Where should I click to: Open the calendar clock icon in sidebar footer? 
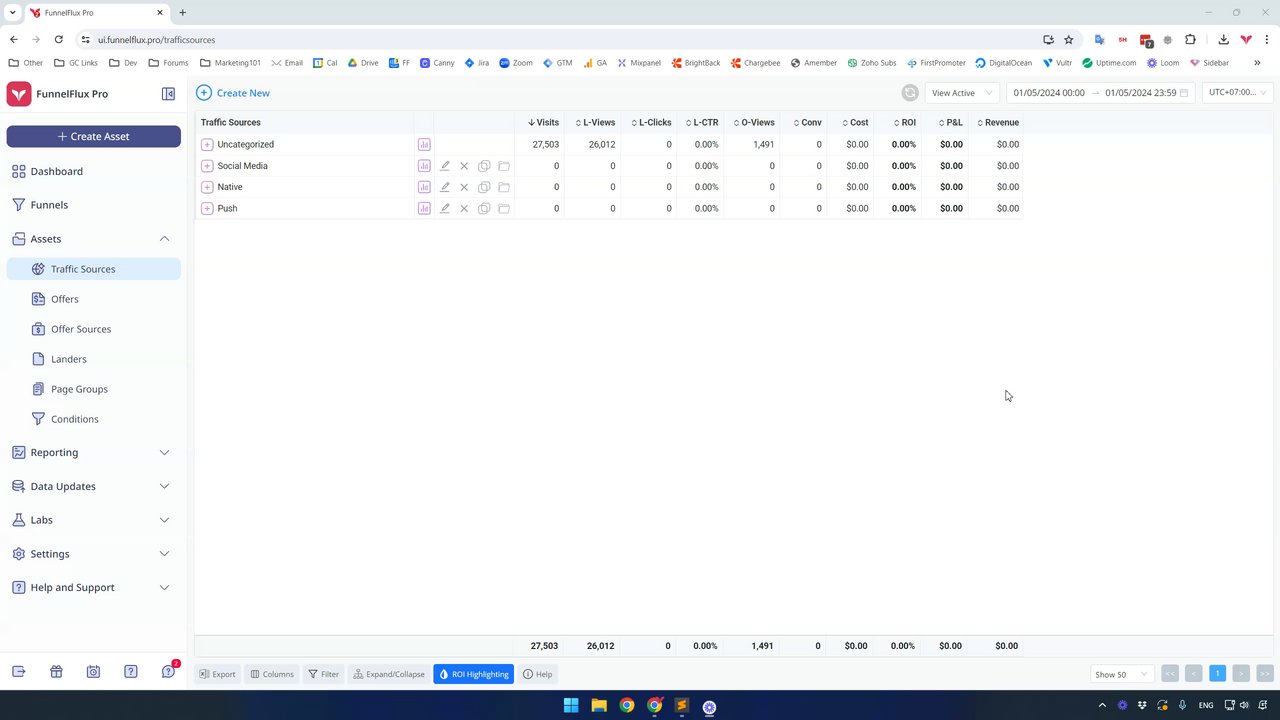coord(93,672)
